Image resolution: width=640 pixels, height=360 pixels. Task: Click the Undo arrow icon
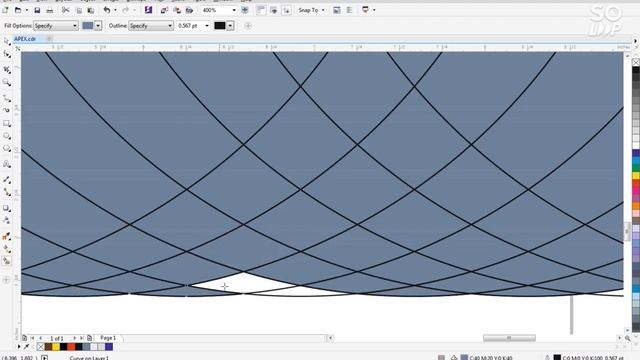[107, 10]
